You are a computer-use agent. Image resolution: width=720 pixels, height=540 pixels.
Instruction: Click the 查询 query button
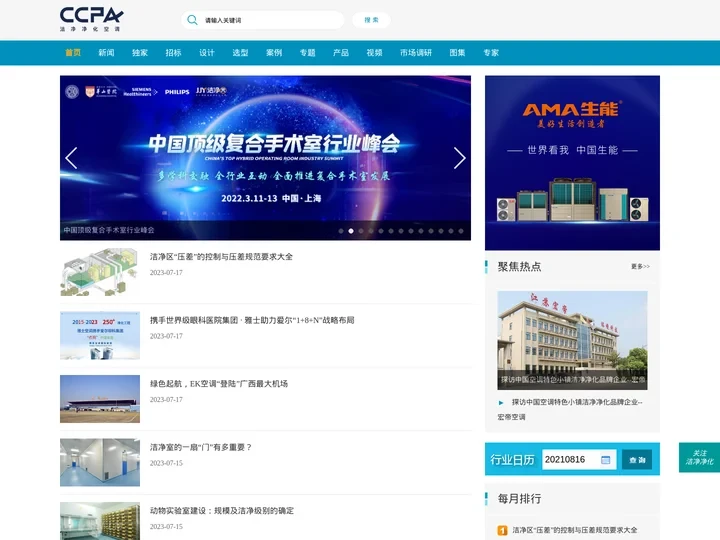point(637,460)
